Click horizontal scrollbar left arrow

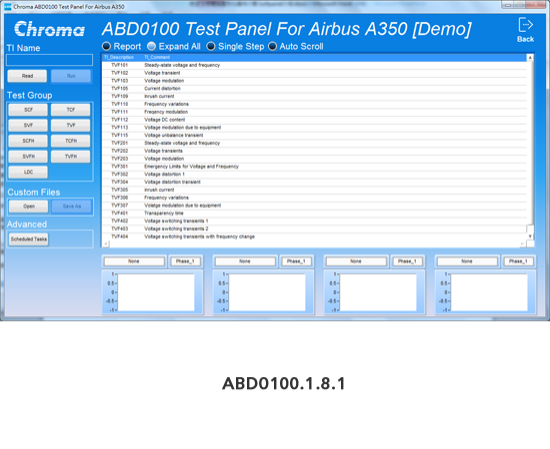pos(106,244)
